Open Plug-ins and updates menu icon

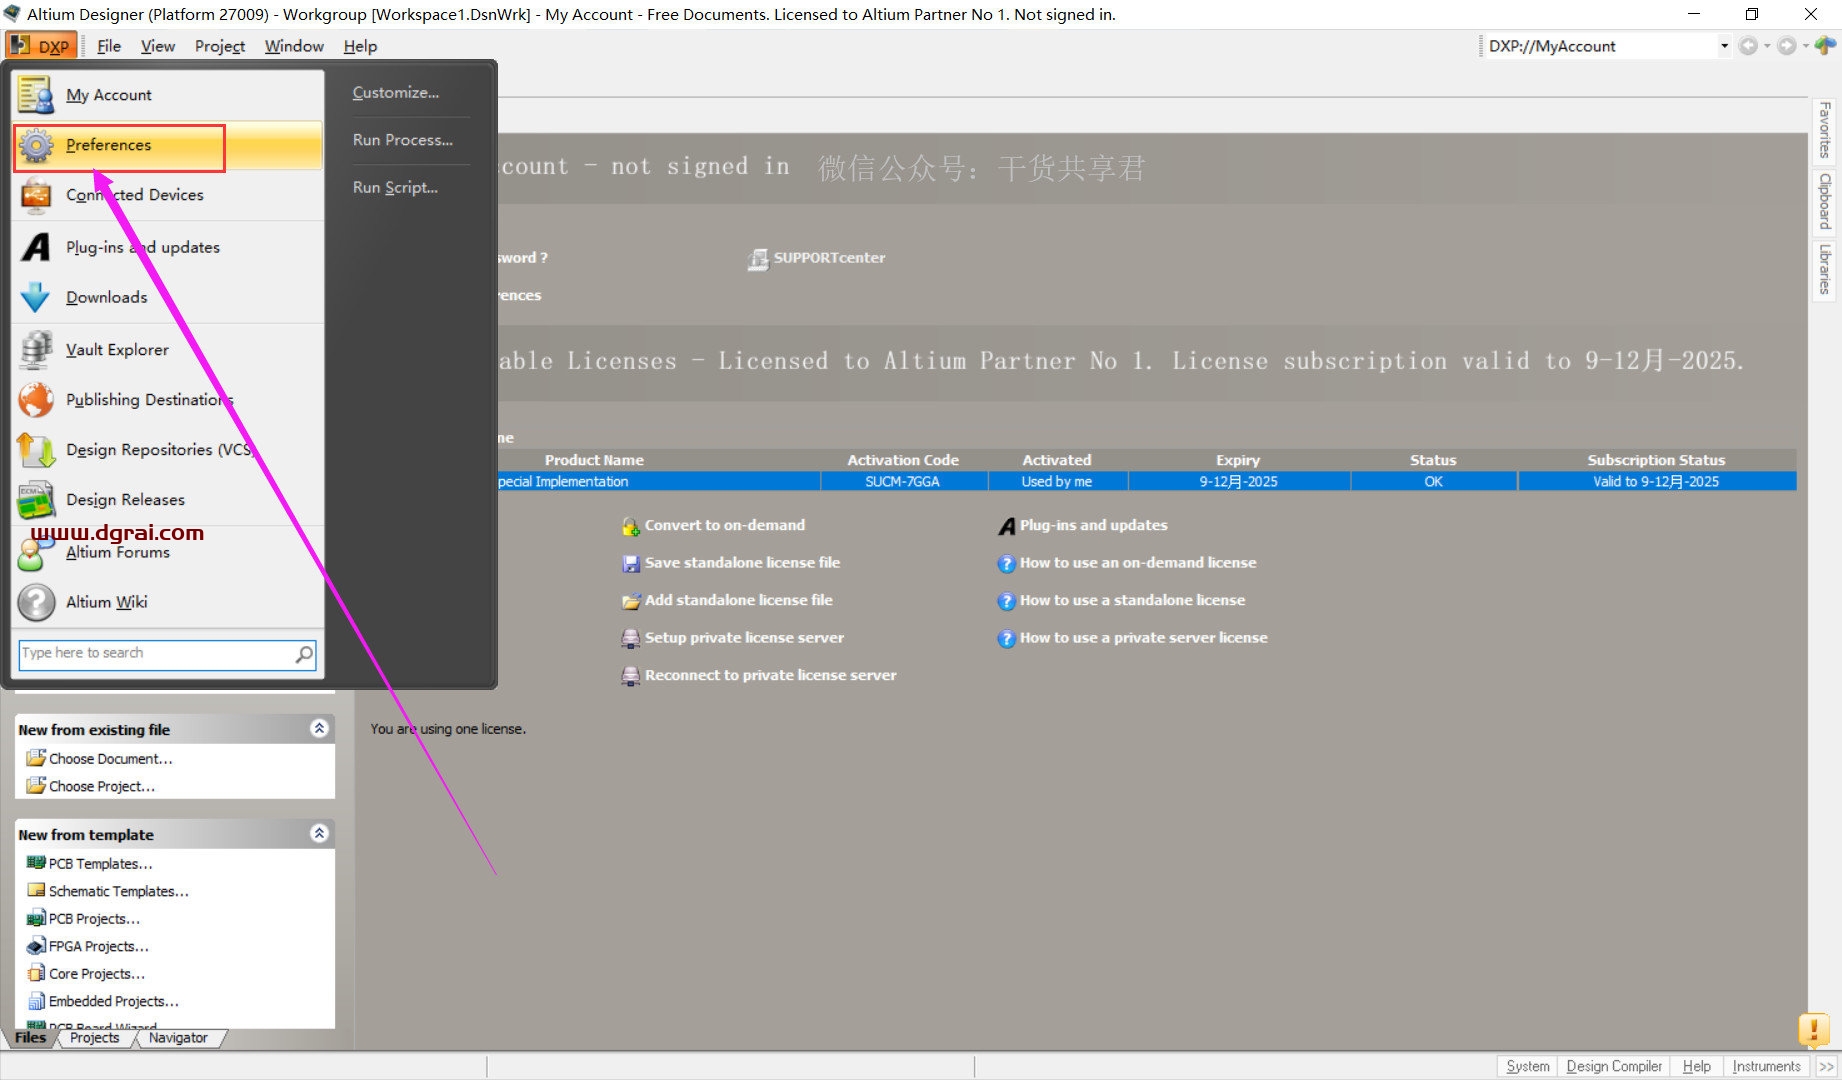[36, 247]
